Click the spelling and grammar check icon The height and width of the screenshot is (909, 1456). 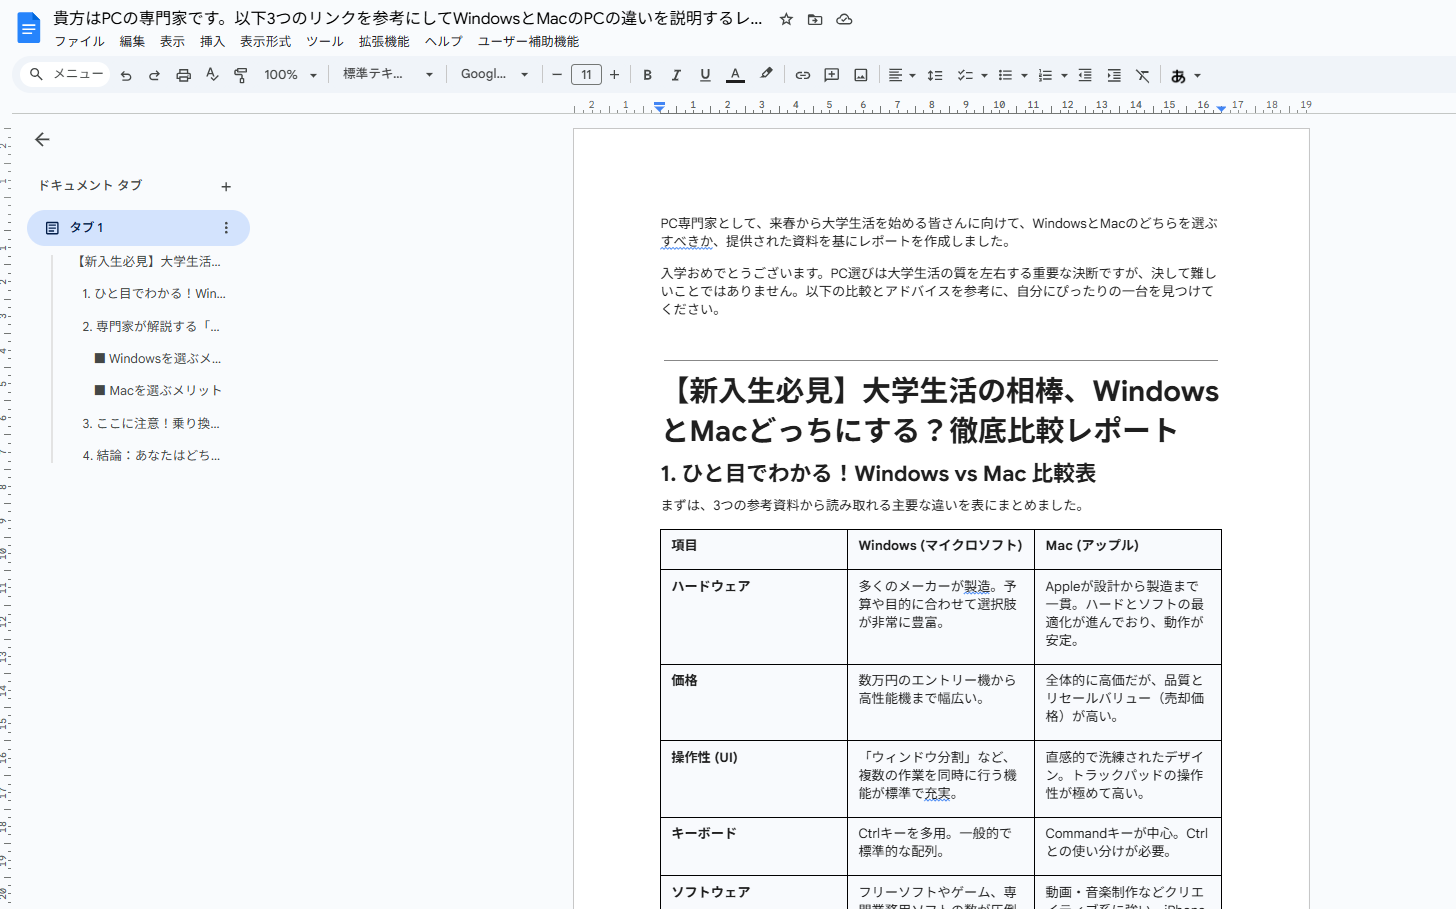coord(212,75)
